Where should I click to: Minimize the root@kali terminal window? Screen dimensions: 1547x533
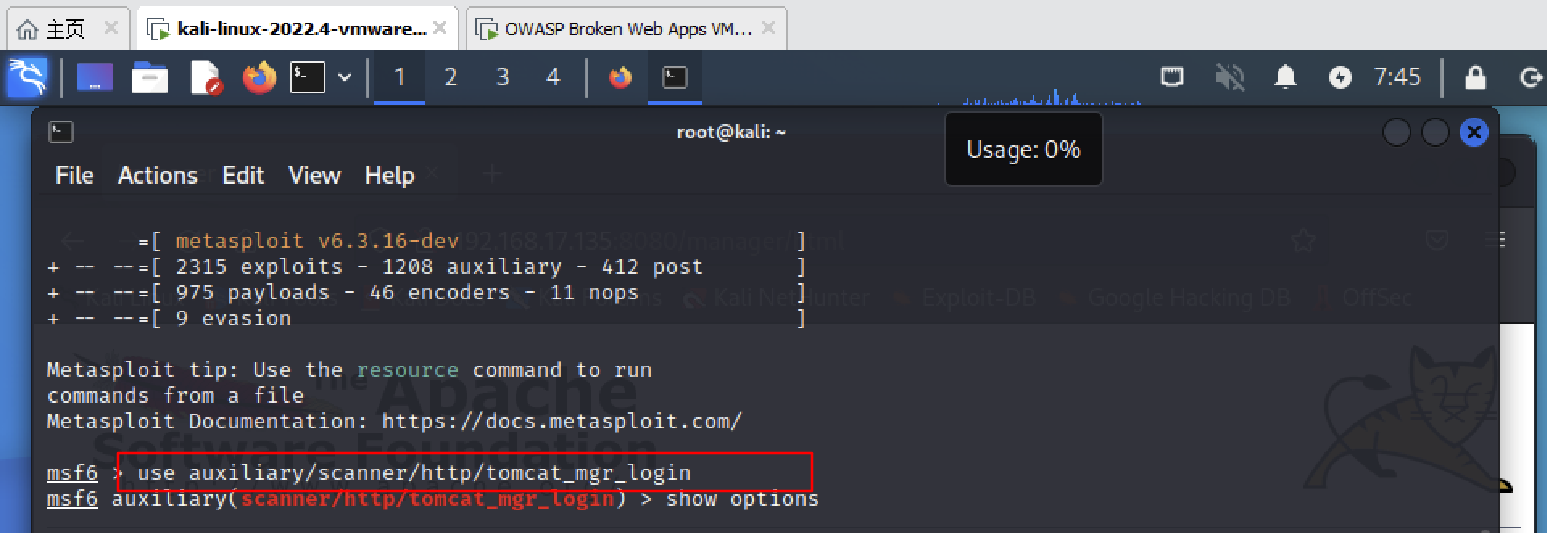(x=1397, y=132)
